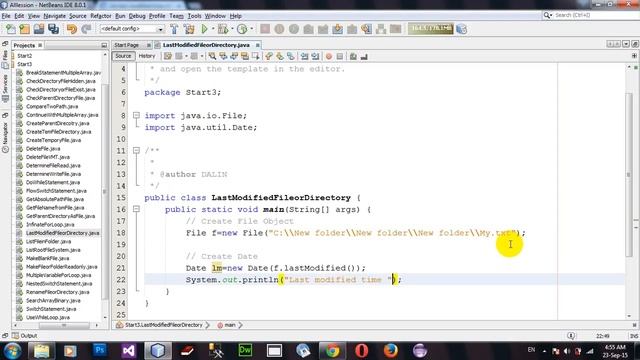640x360 pixels.
Task: Select SwitchStatement.java in Projects tree
Action: pyautogui.click(x=51, y=309)
